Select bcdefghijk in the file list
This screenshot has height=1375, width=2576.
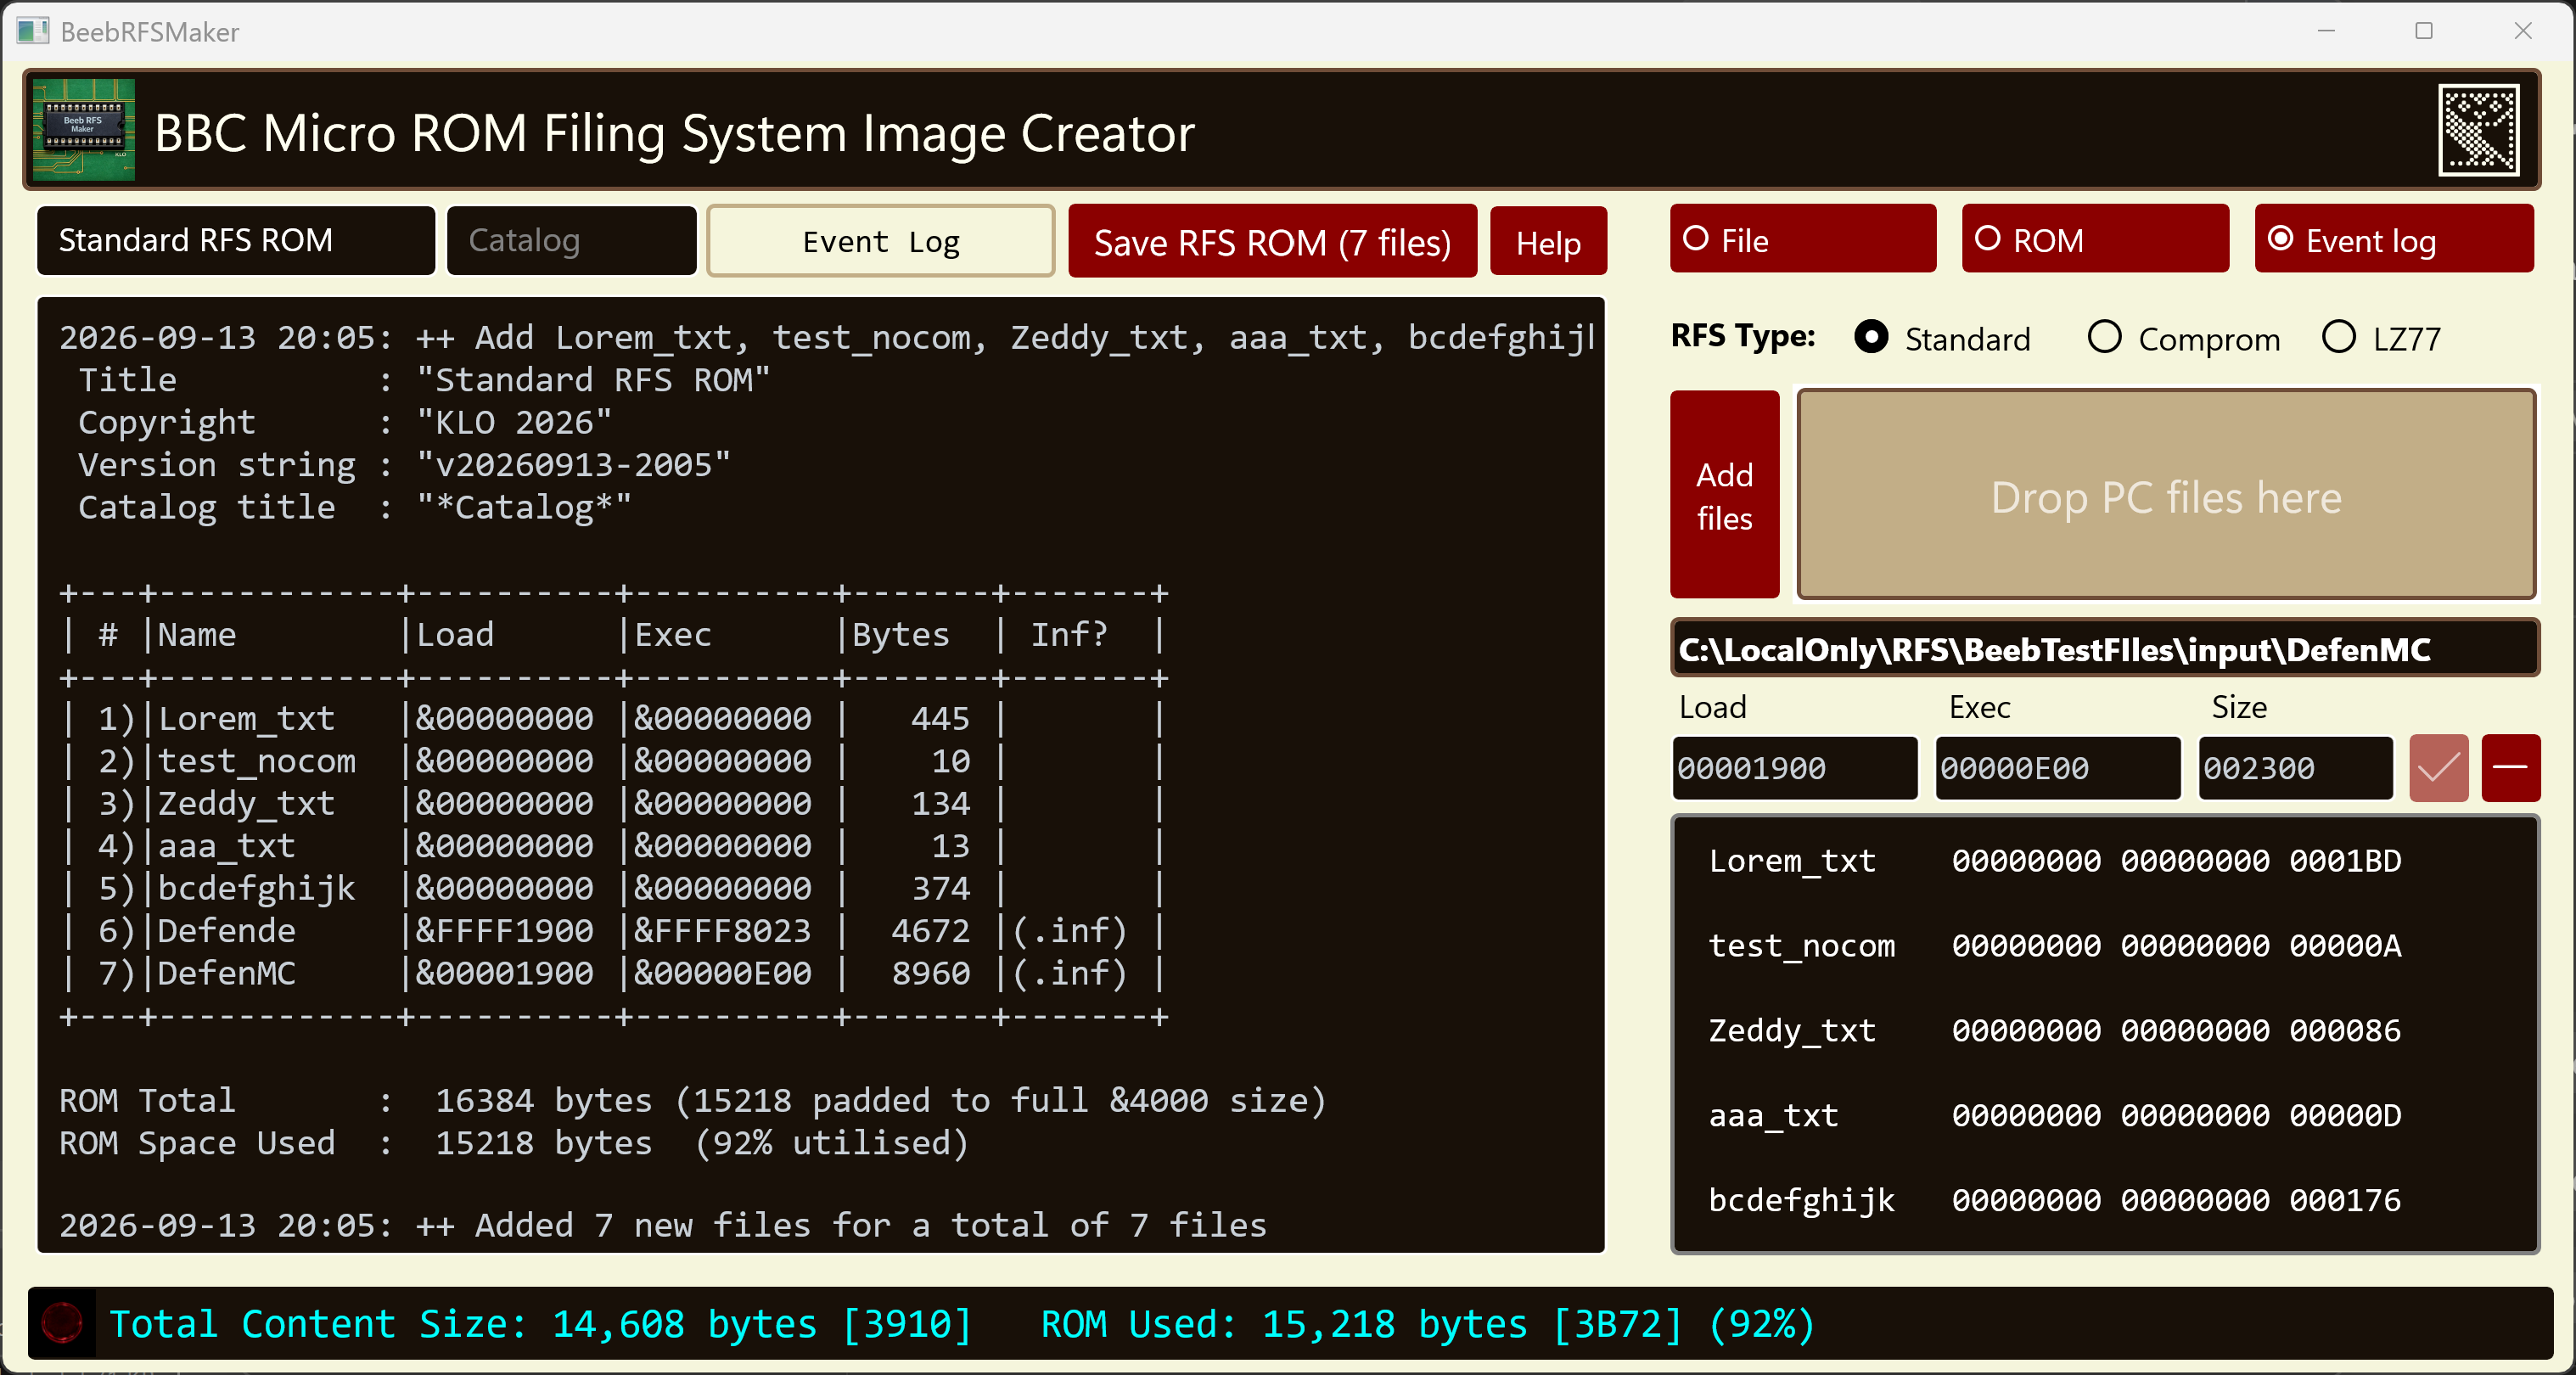(2104, 1200)
